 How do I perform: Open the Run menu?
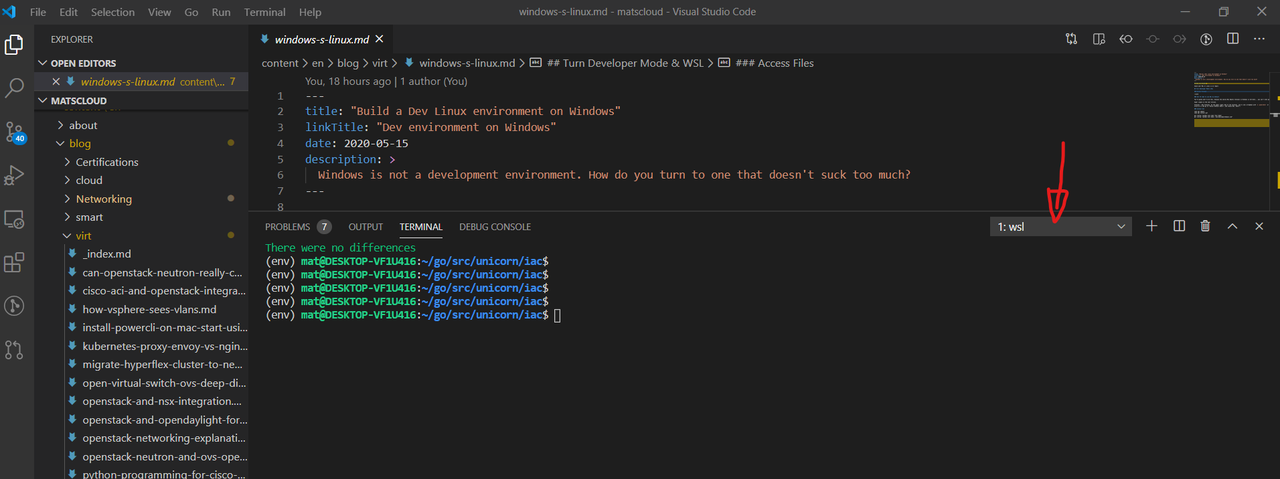[221, 12]
